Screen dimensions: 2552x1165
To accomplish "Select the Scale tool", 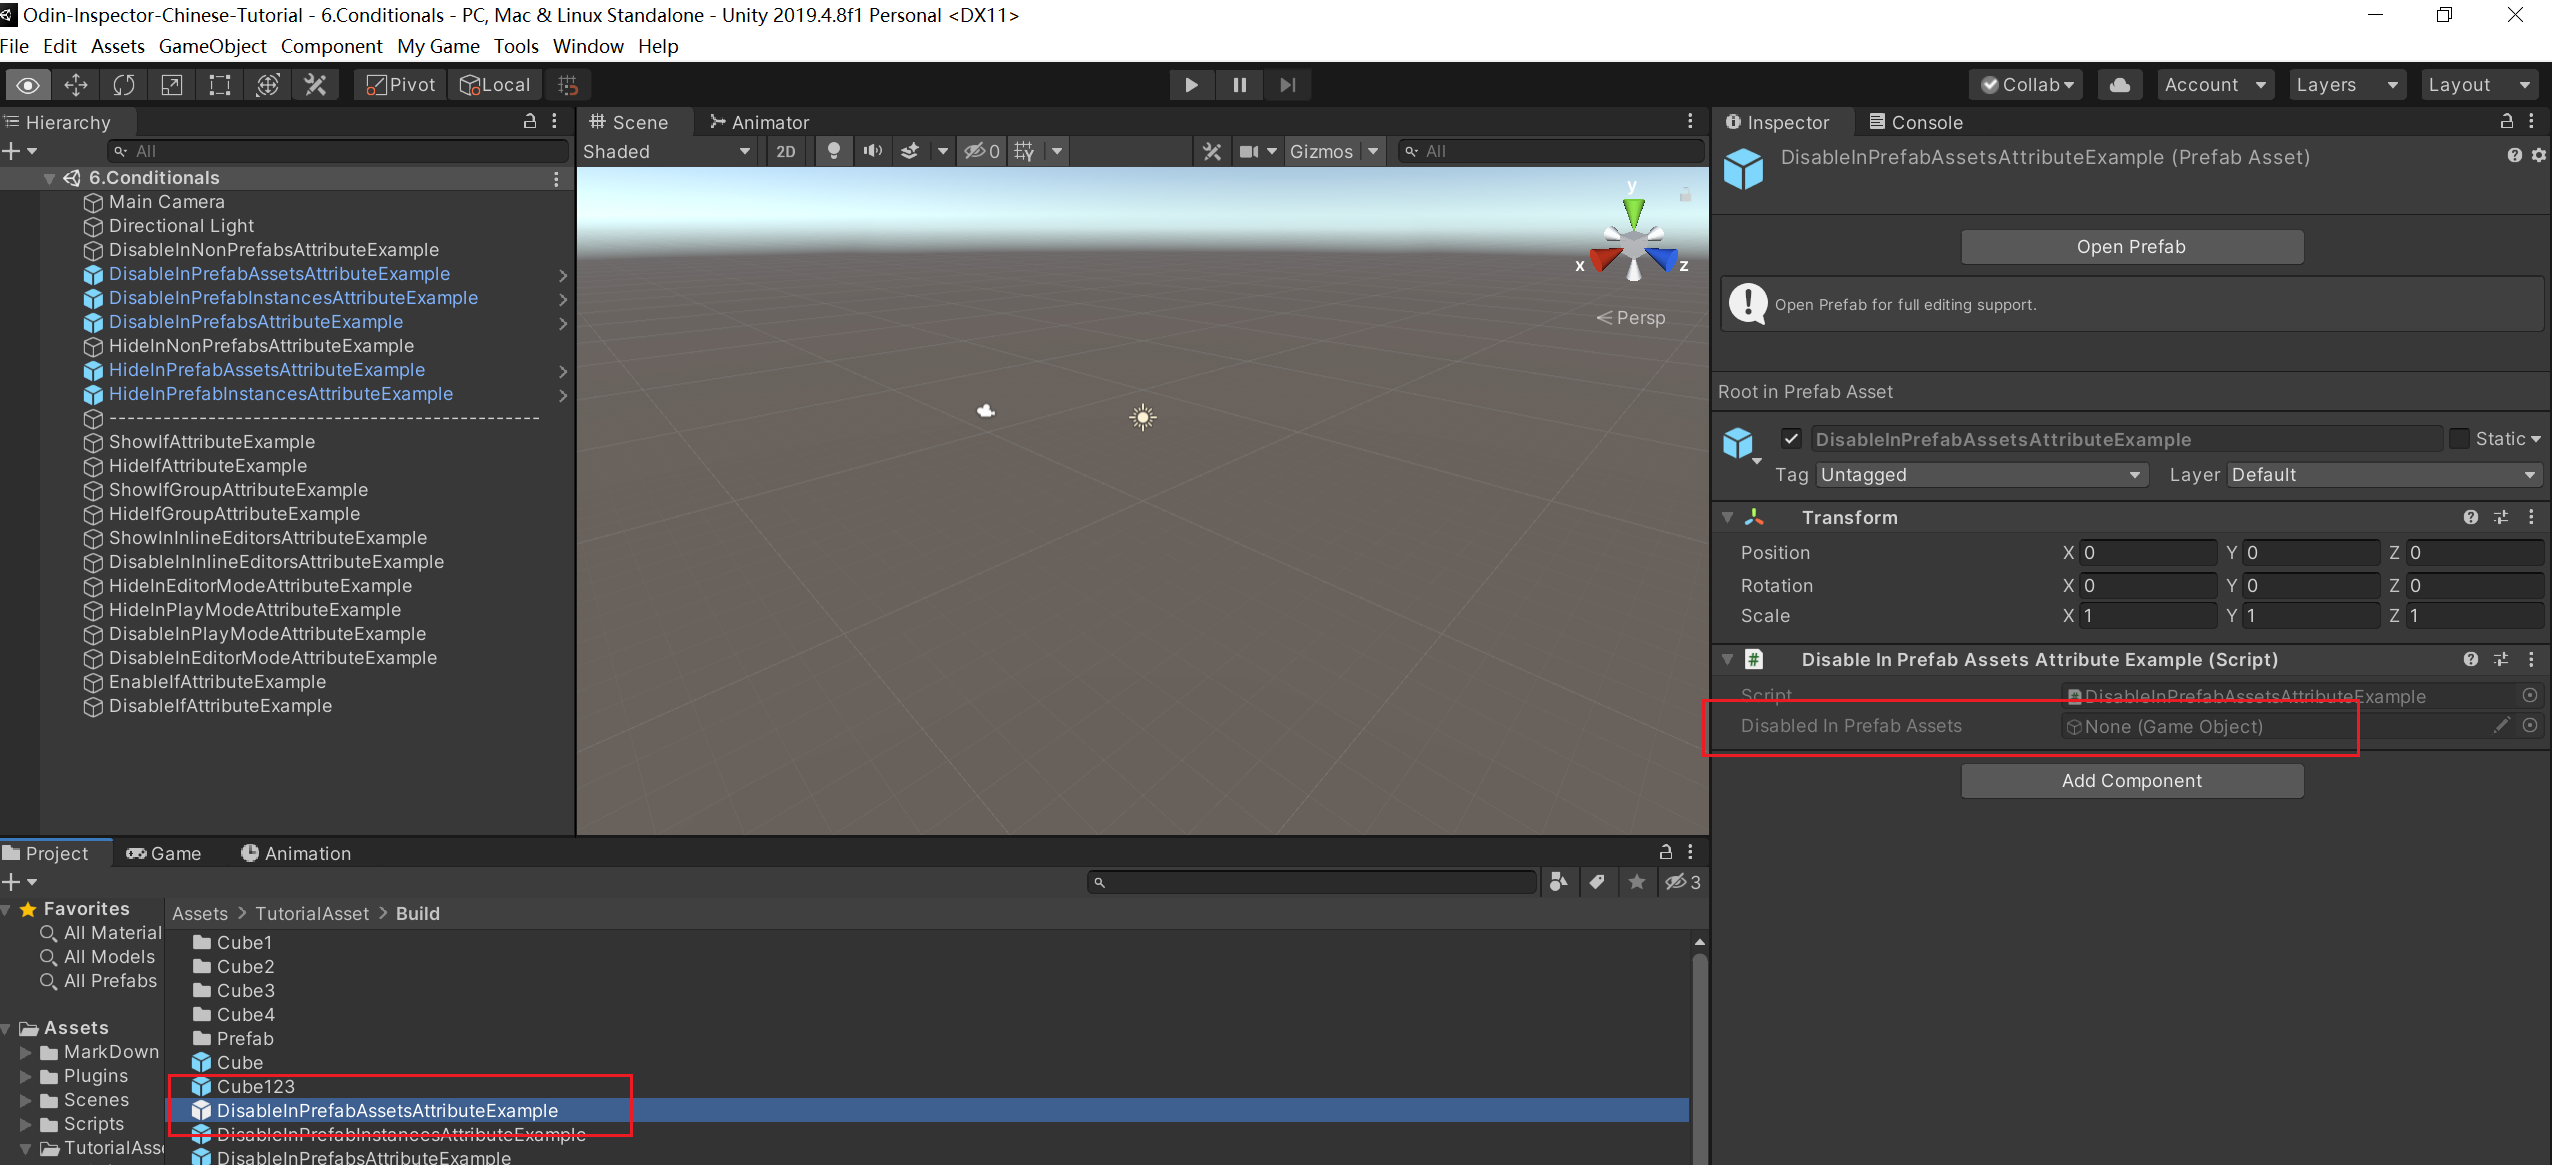I will pyautogui.click(x=172, y=85).
